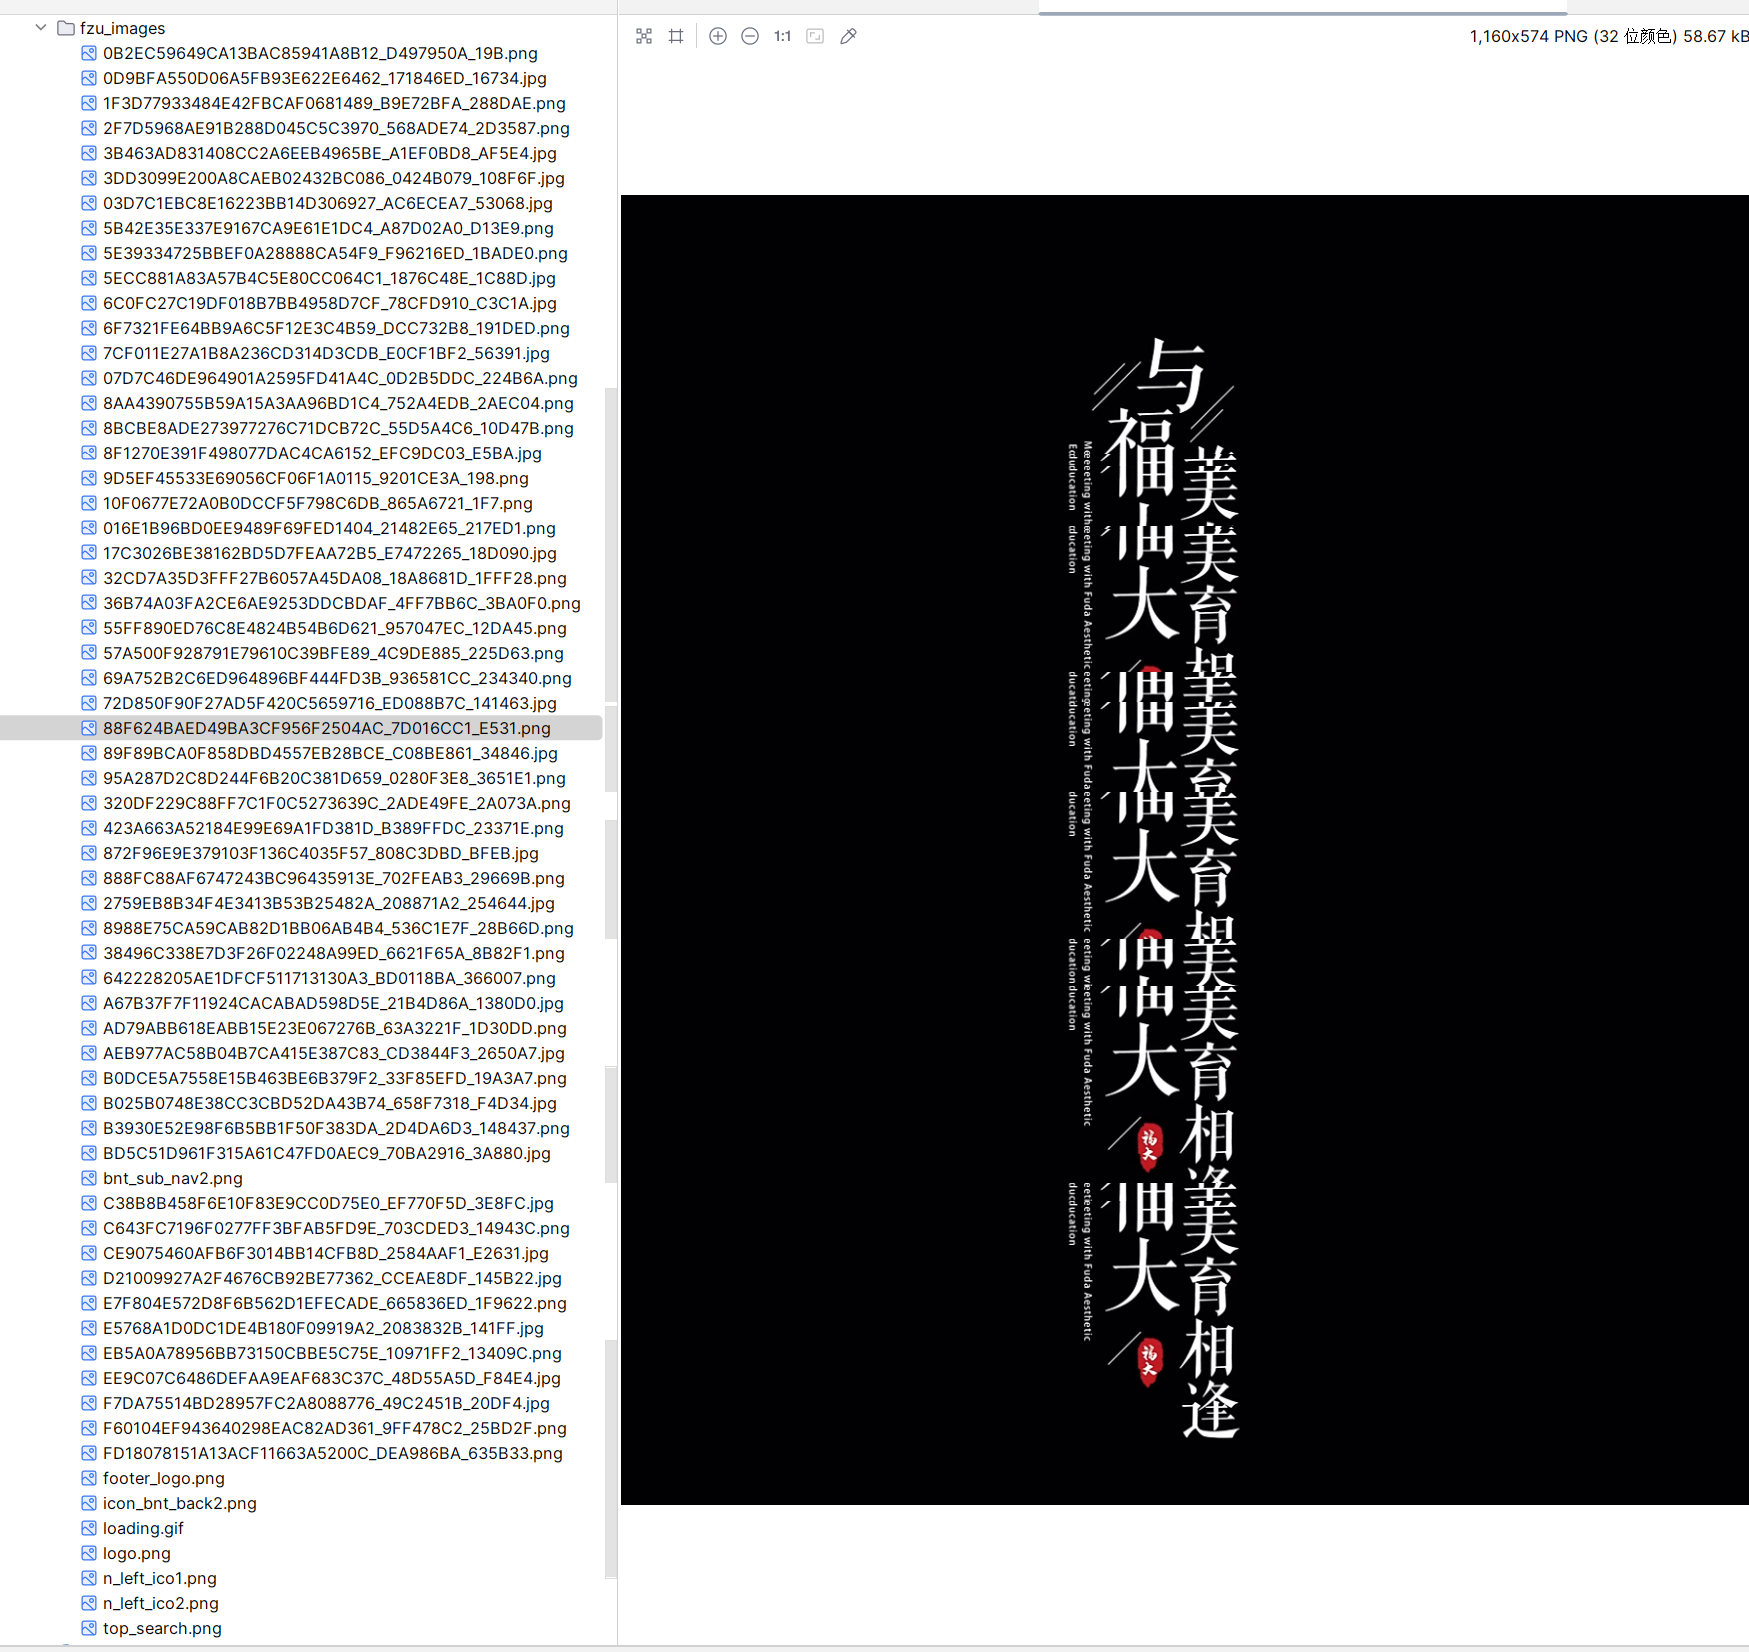This screenshot has height=1652, width=1749.
Task: Select 8F1270E391F498077DAC4CA6152_EFC9DC03_E5BA.jpg
Action: (322, 453)
